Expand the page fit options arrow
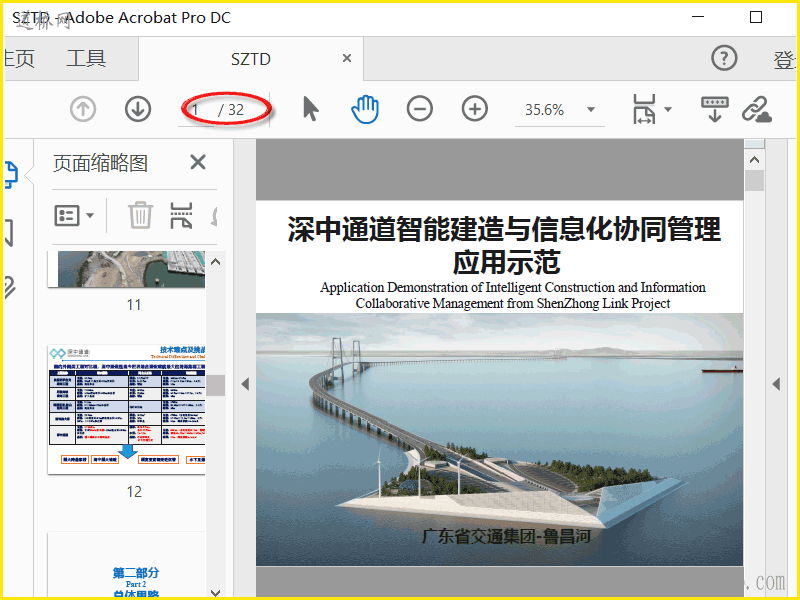Screen dimensions: 800x600 pyautogui.click(x=668, y=109)
